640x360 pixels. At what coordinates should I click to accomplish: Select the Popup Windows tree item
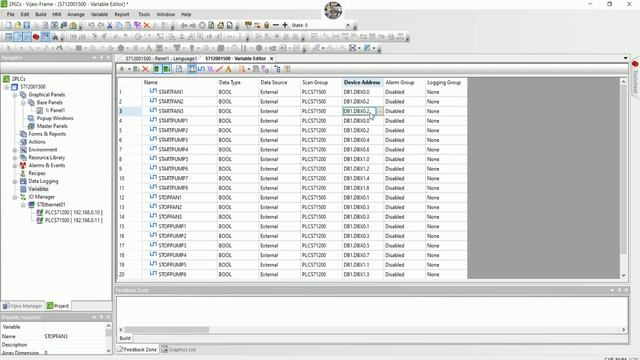[55, 118]
